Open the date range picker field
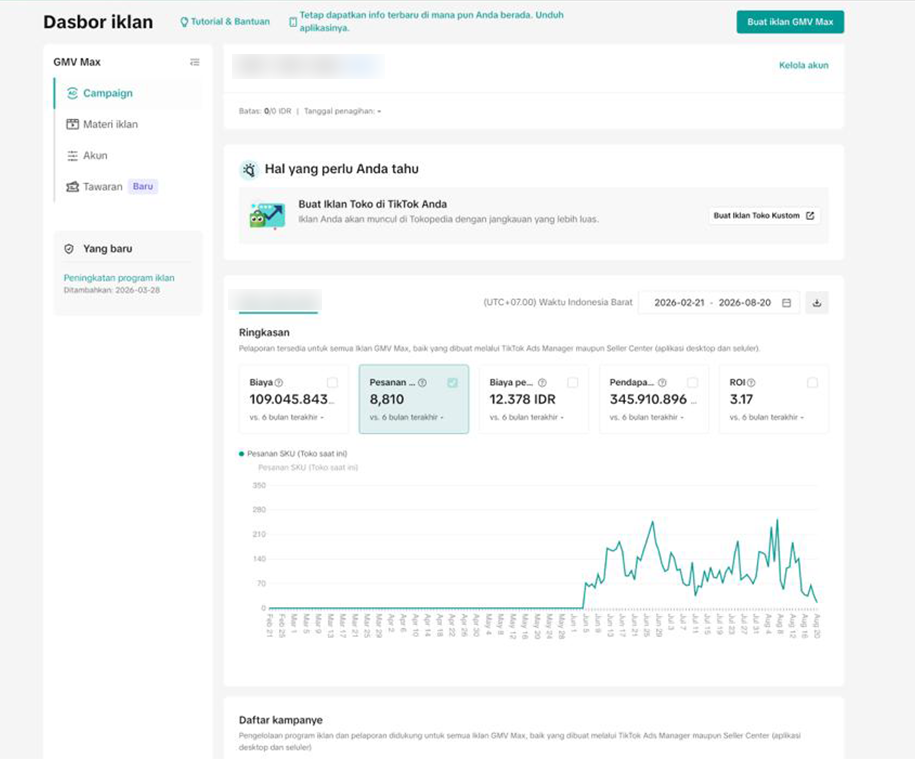Screen dimensions: 915x759 tap(719, 303)
